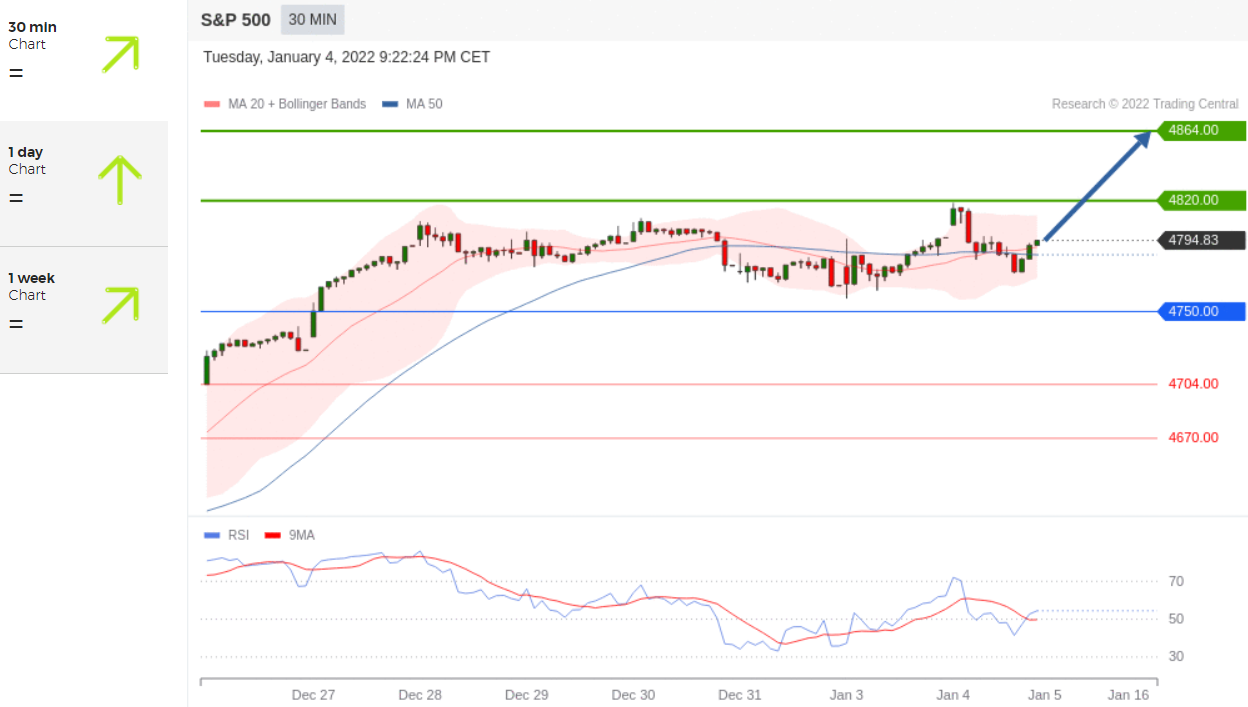Click the 4794.83 current price label
The width and height of the screenshot is (1248, 707).
[1201, 240]
